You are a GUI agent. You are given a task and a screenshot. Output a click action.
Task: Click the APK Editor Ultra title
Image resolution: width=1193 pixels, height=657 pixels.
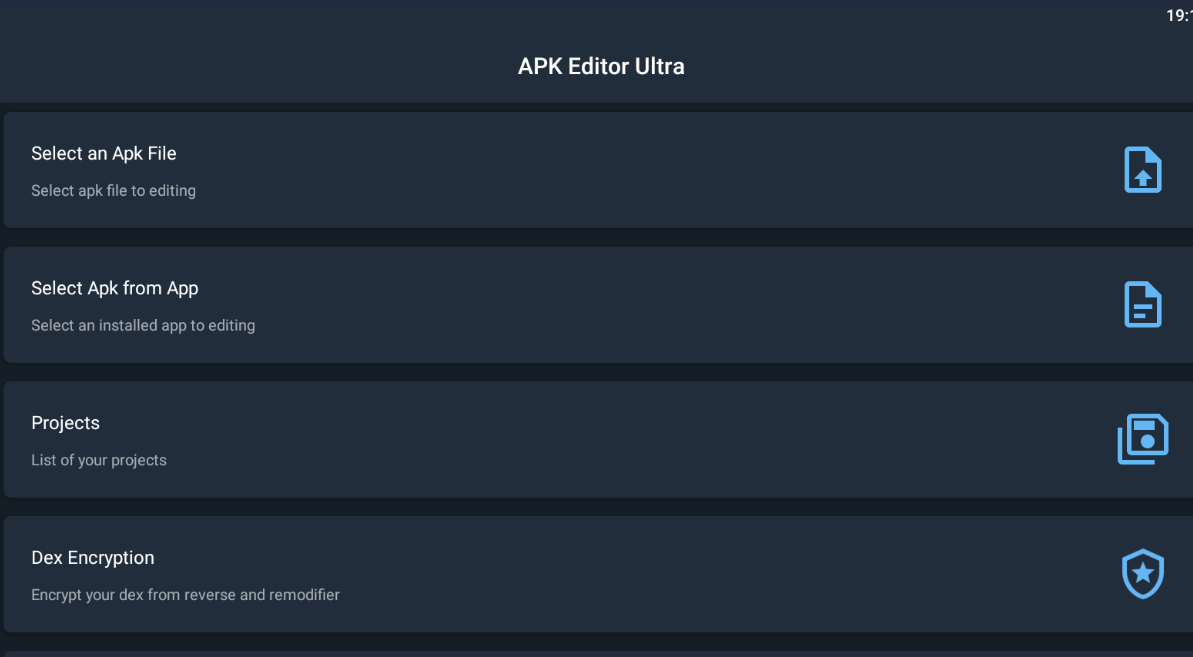click(601, 66)
